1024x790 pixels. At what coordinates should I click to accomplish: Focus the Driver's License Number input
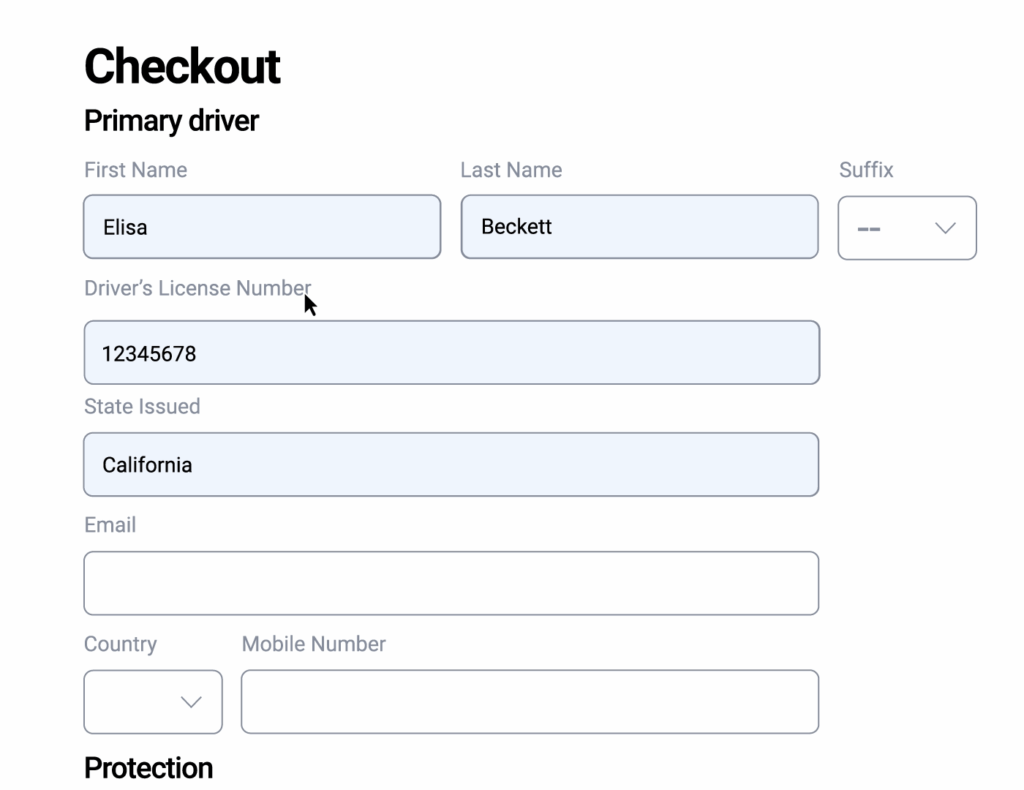[451, 353]
